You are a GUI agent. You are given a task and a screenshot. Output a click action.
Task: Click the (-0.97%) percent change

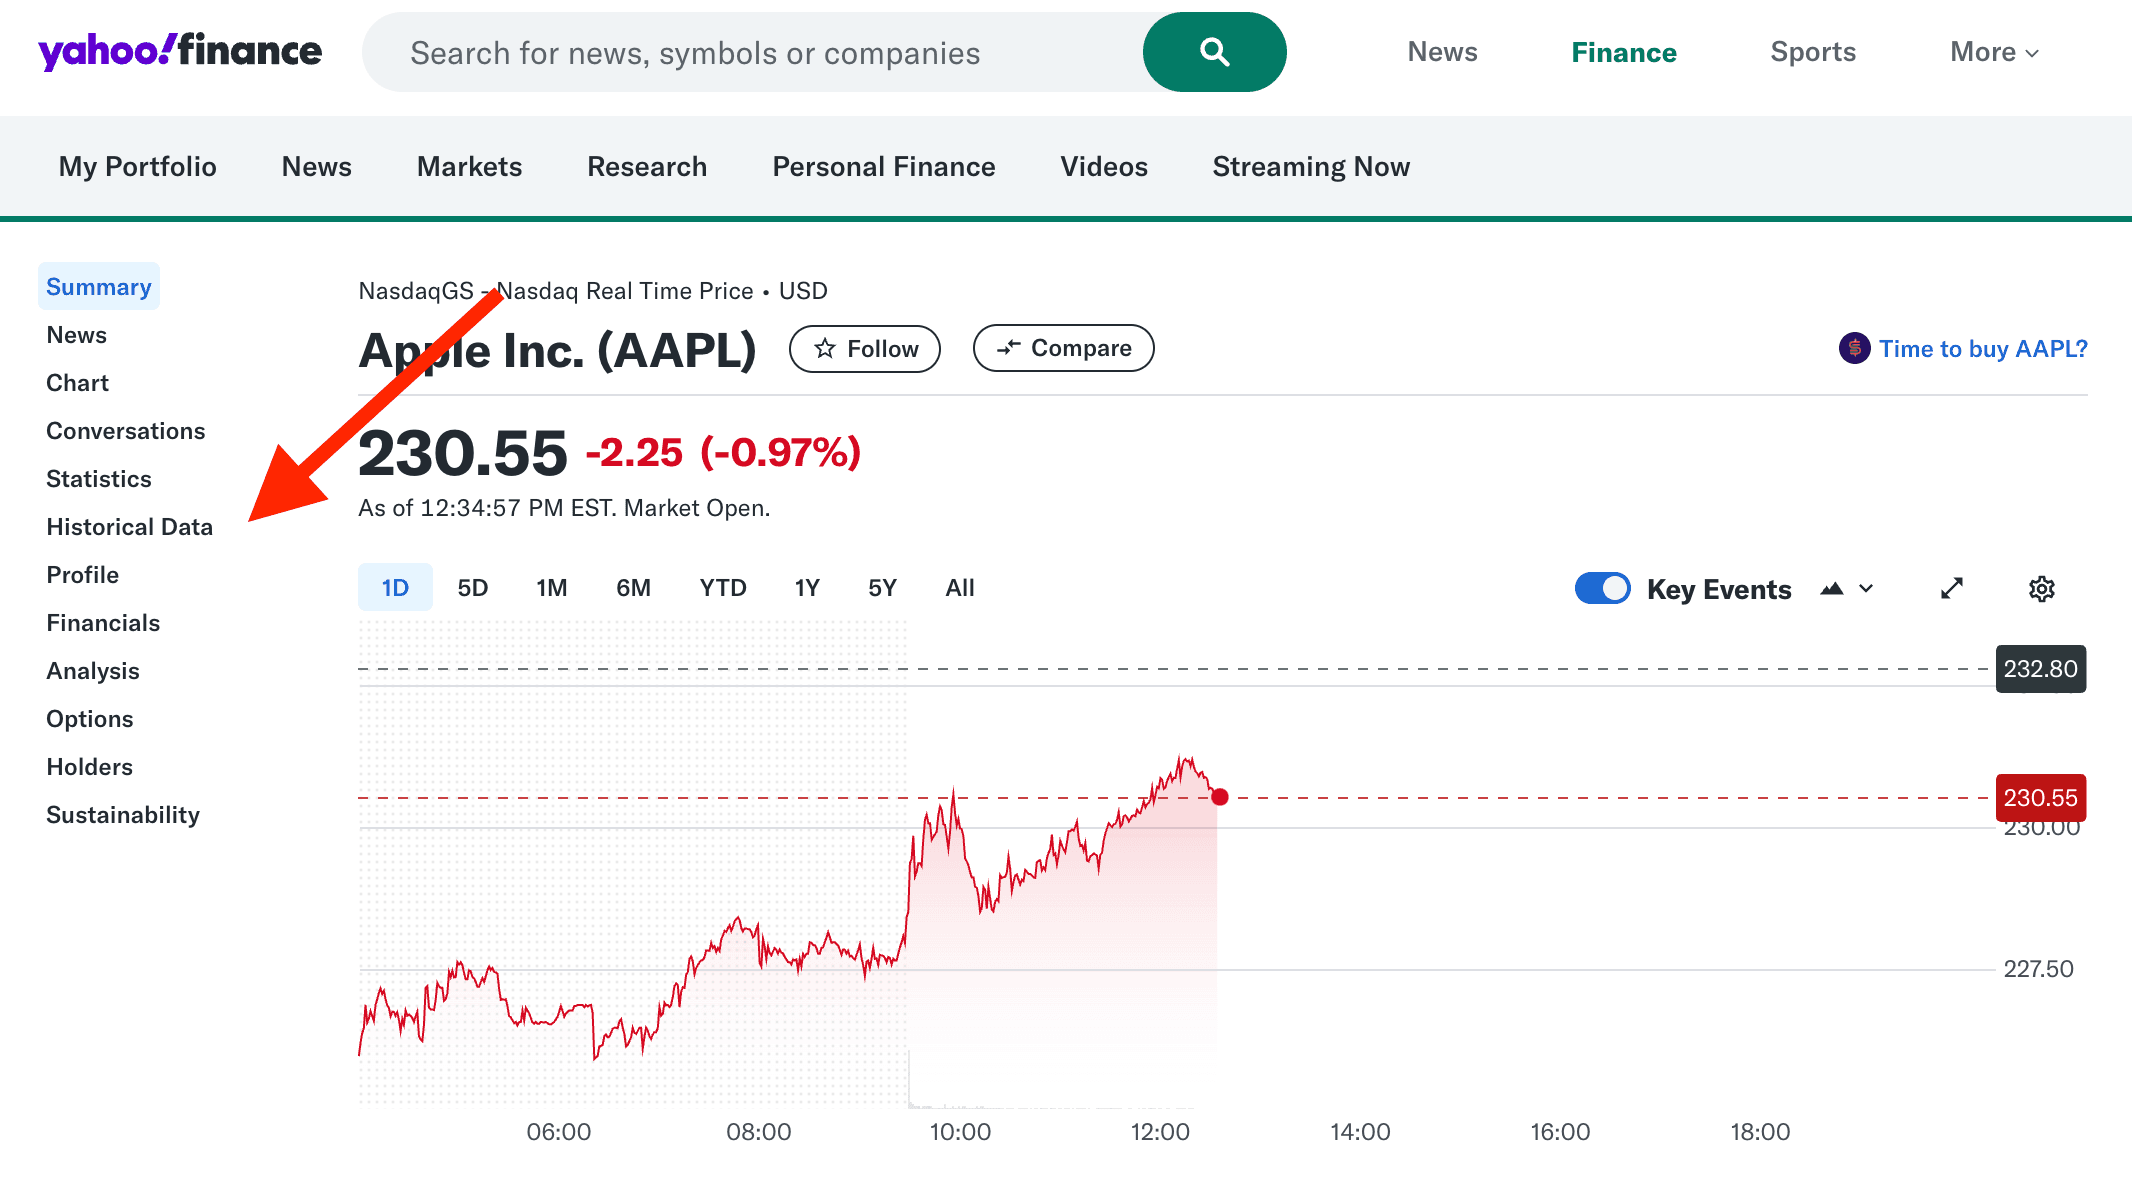[780, 453]
